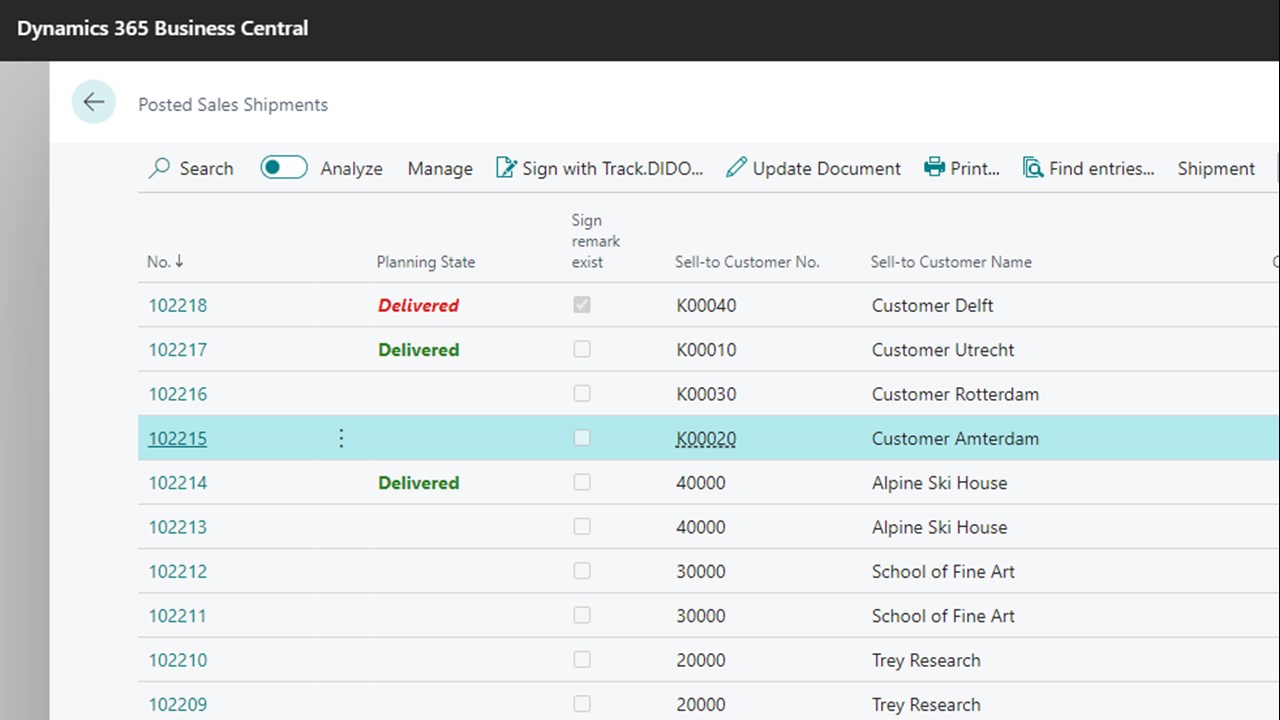Click the Print printer icon
This screenshot has height=720, width=1280.
[x=934, y=167]
